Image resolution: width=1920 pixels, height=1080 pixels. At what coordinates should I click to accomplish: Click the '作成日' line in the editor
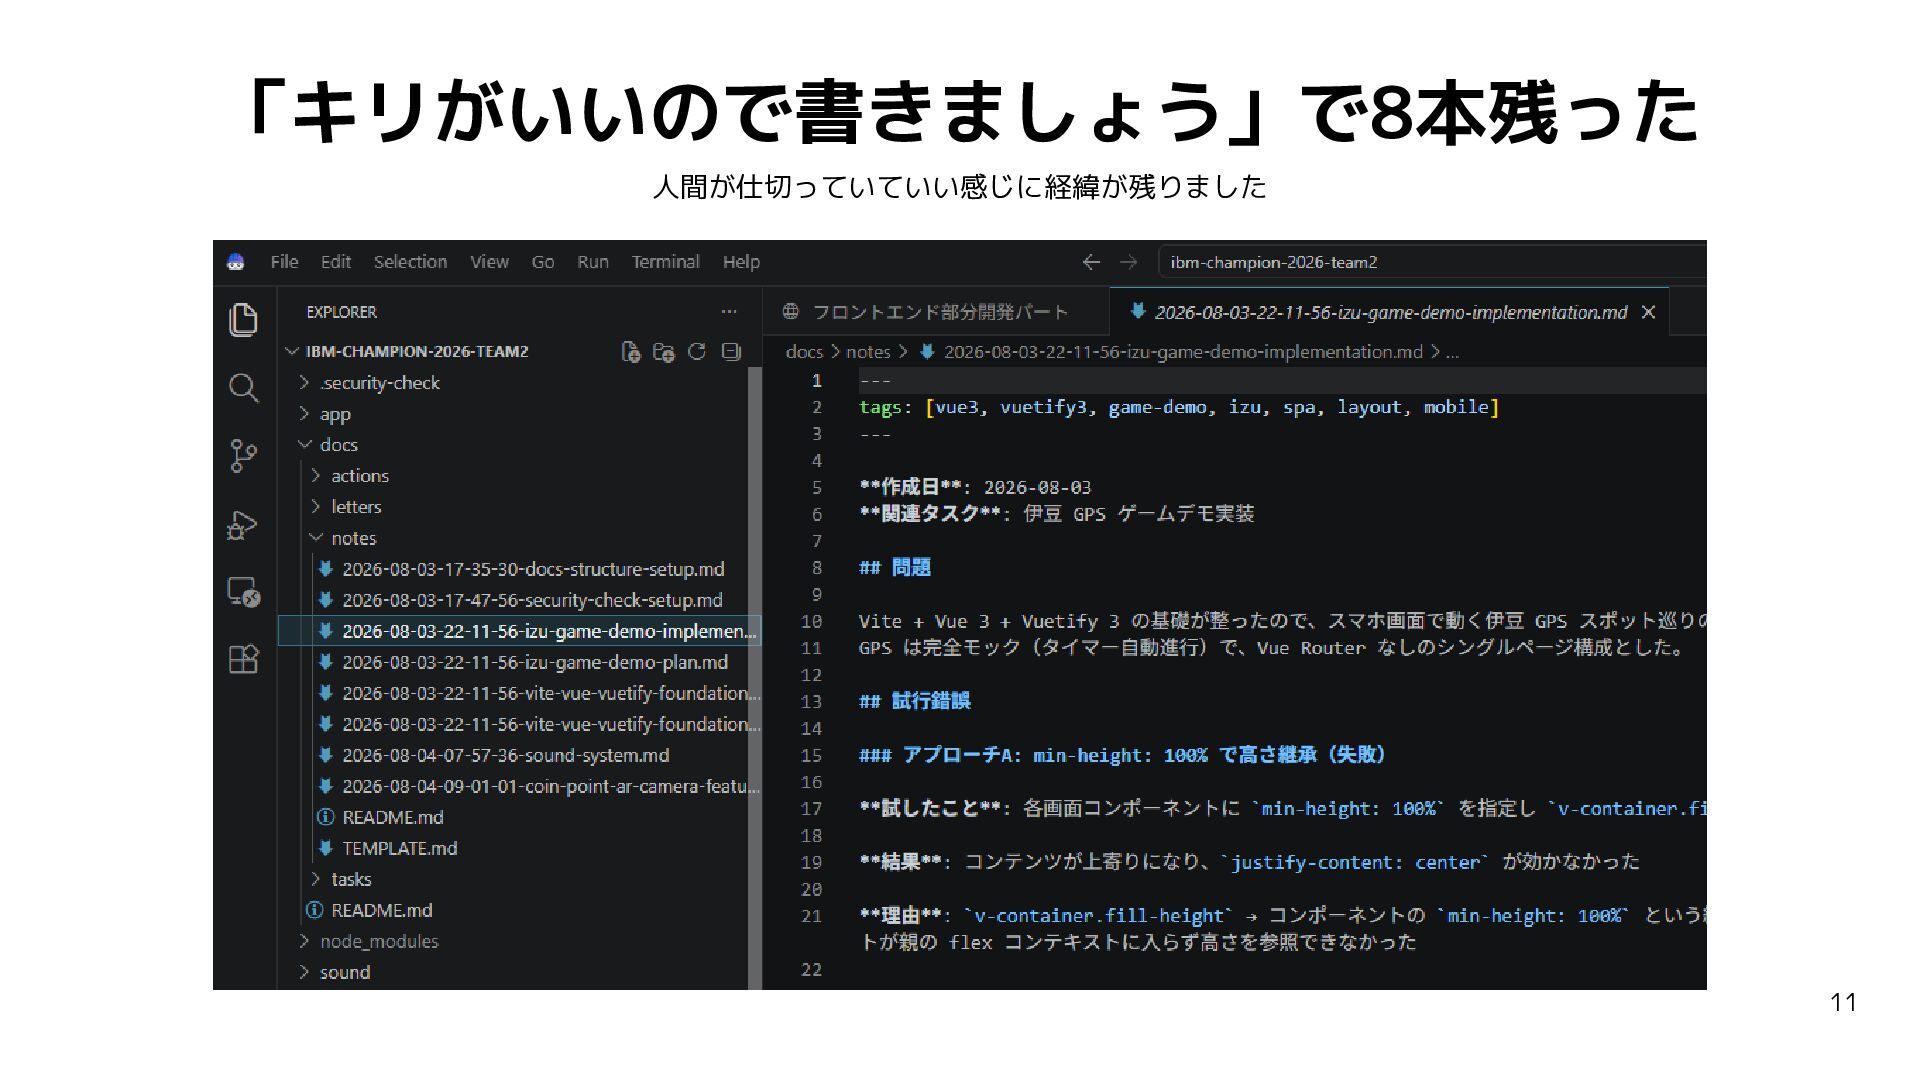click(x=975, y=487)
